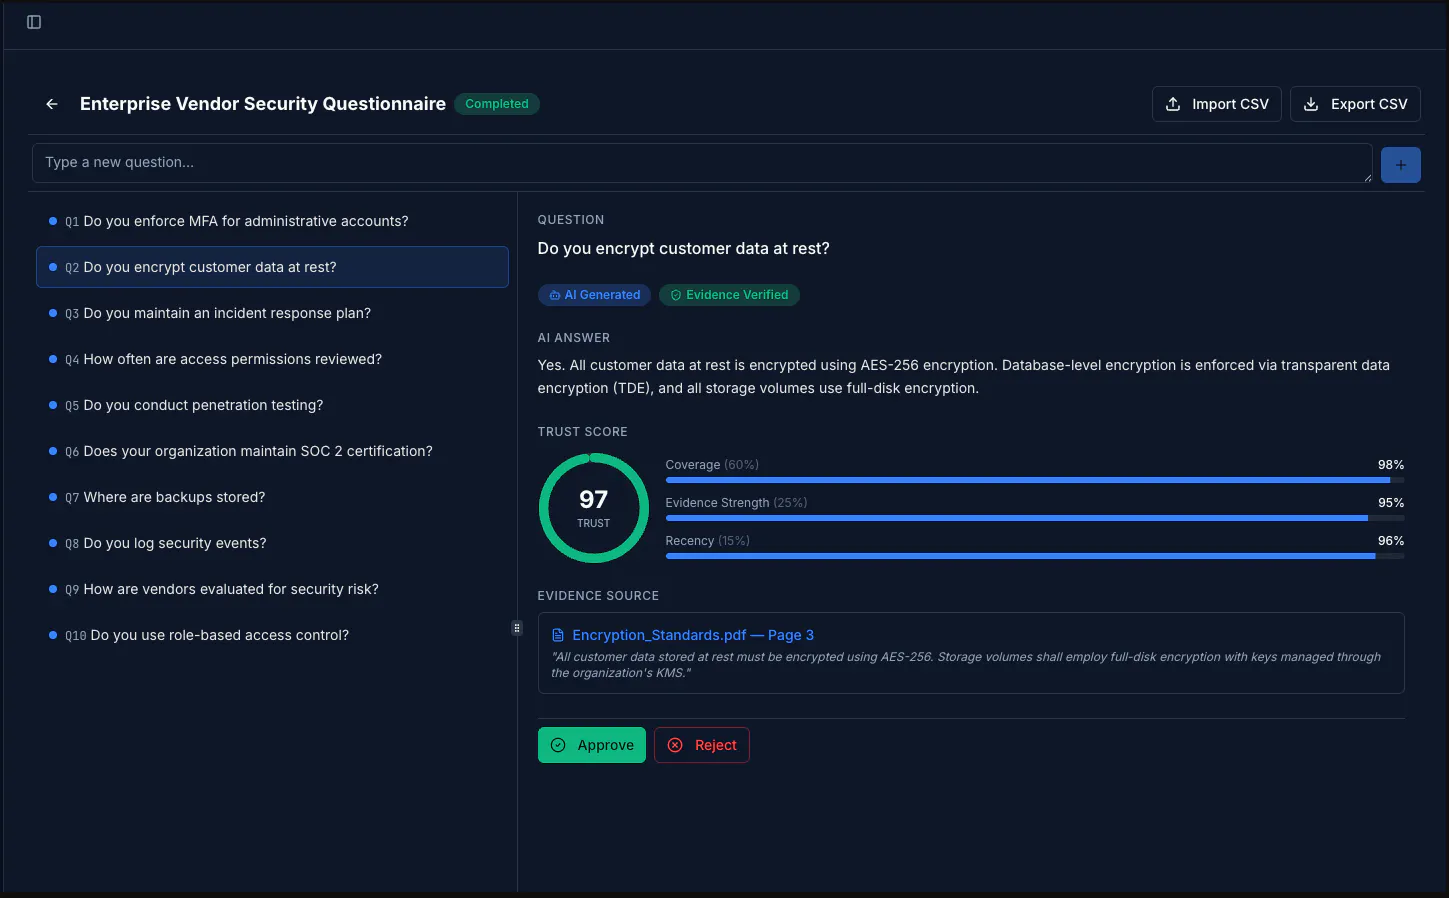Click the download icon in Export CSV
1449x898 pixels.
click(1311, 104)
